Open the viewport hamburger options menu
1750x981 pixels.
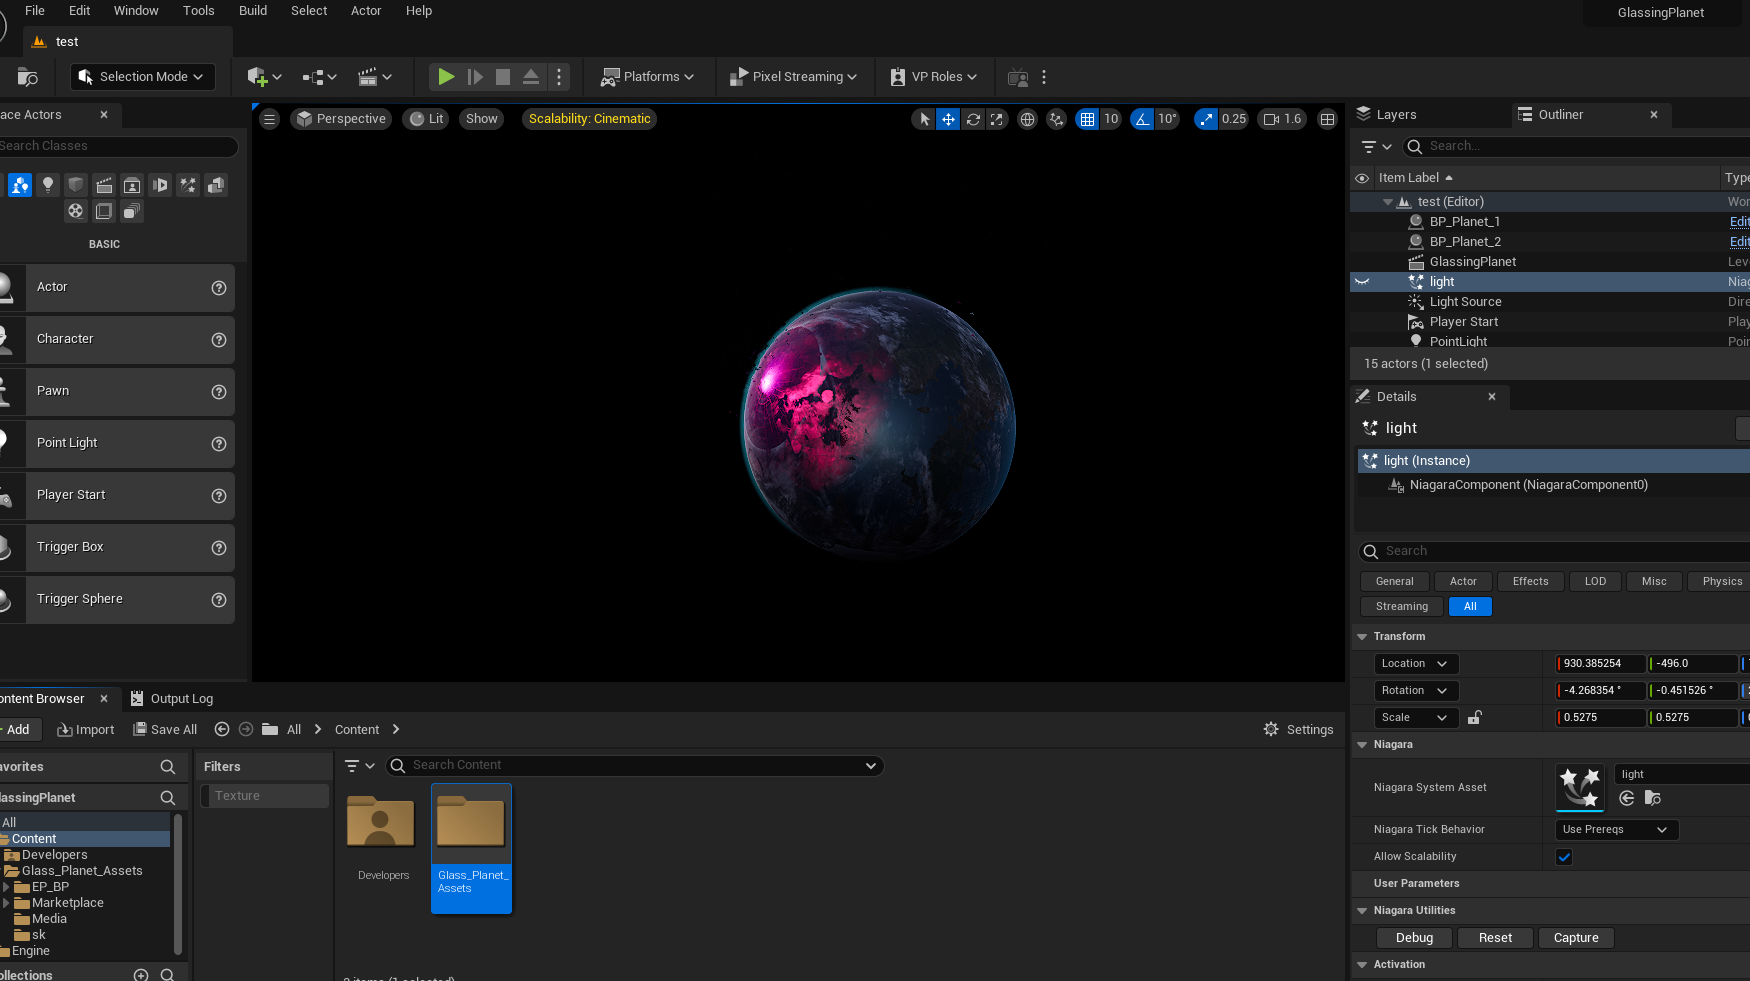[x=269, y=119]
